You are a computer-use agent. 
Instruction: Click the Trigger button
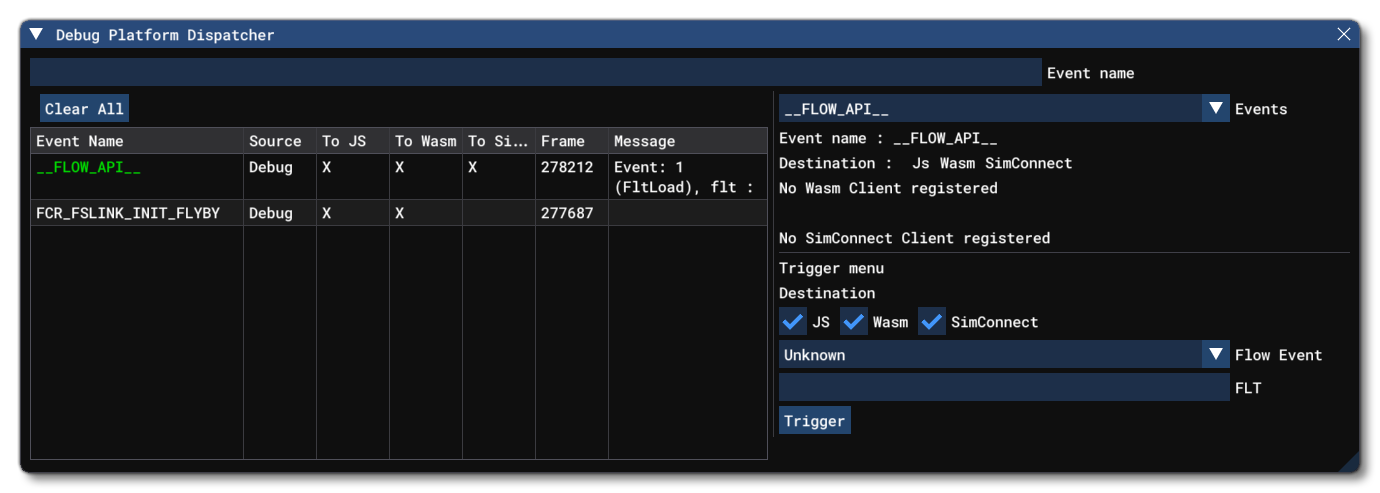tap(815, 421)
